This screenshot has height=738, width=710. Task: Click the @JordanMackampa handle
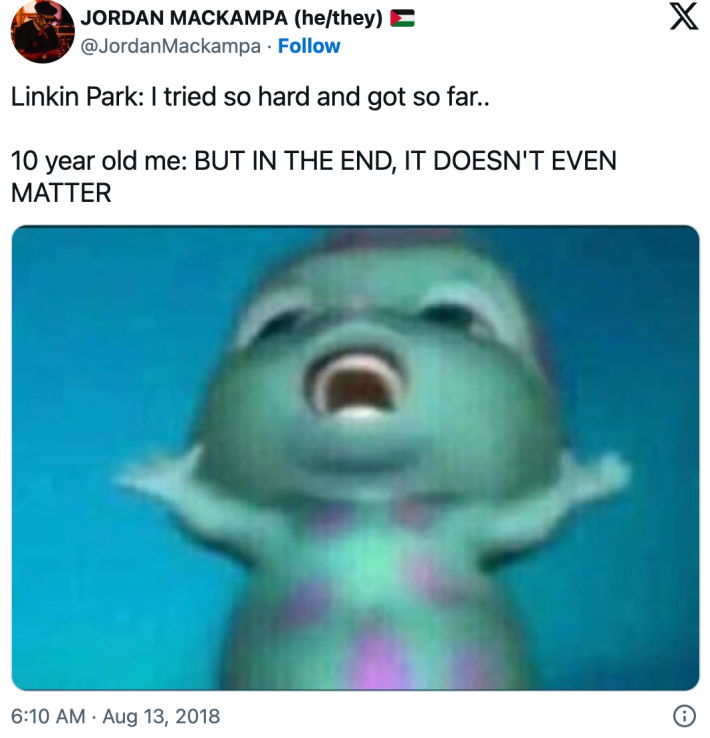coord(171,46)
